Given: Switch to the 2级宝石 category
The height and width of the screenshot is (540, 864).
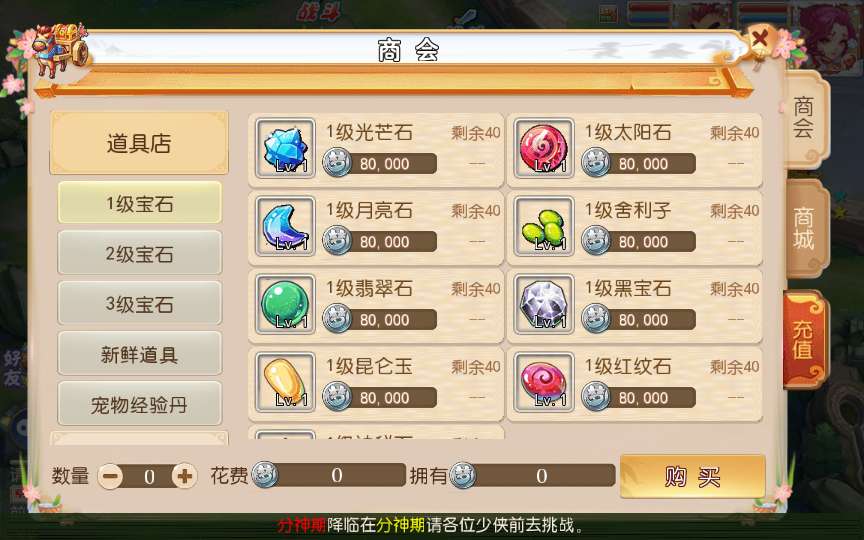Looking at the screenshot, I should [x=139, y=253].
